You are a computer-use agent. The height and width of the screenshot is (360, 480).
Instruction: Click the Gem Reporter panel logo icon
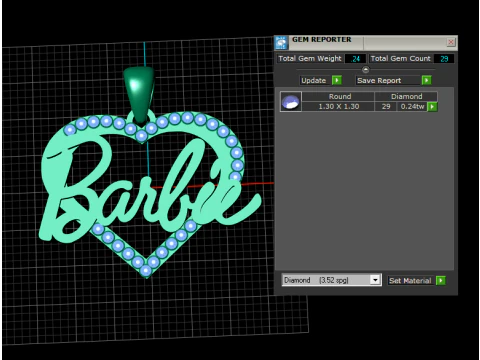click(281, 43)
